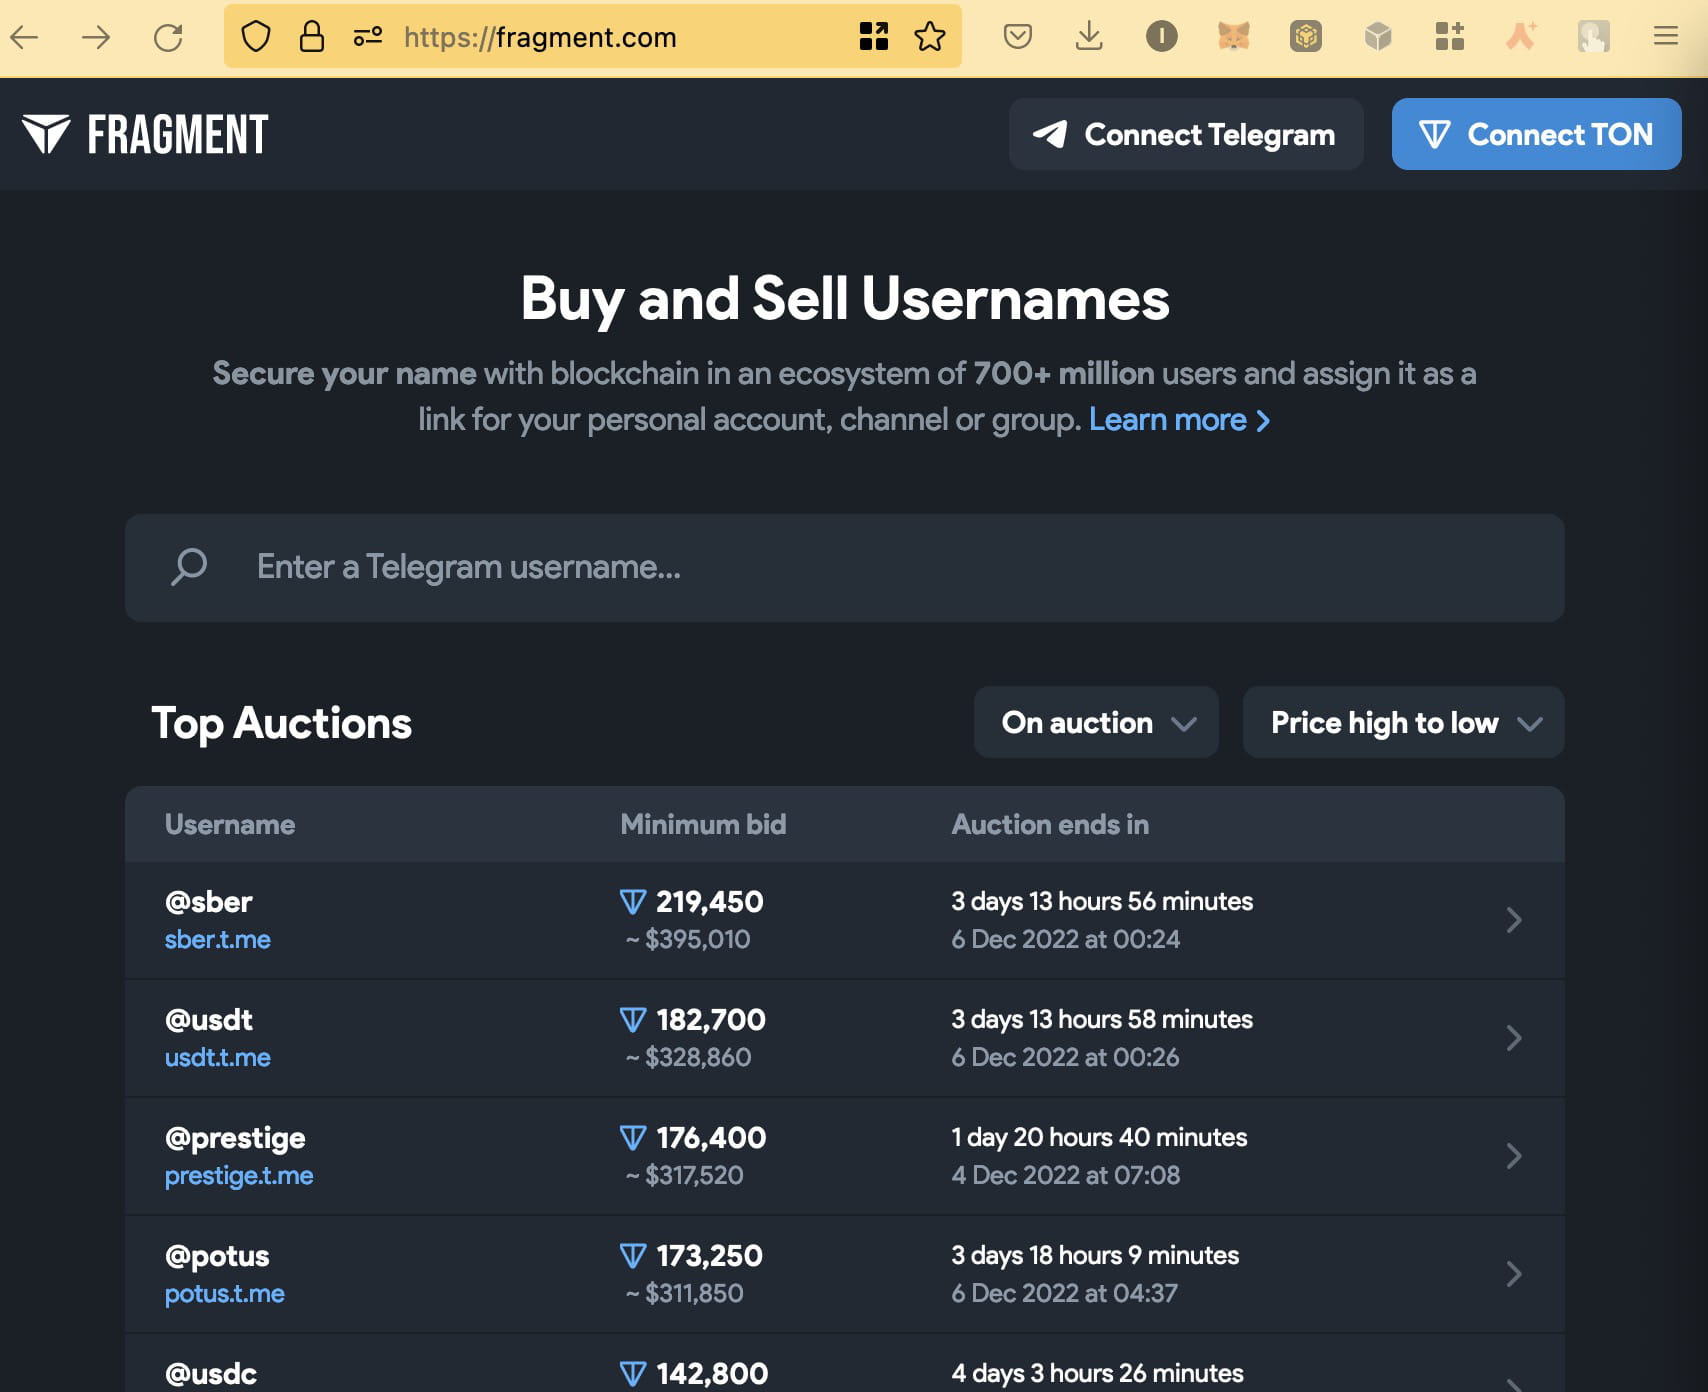This screenshot has height=1392, width=1708.
Task: Open the Firefox downloads panel
Action: pyautogui.click(x=1089, y=37)
